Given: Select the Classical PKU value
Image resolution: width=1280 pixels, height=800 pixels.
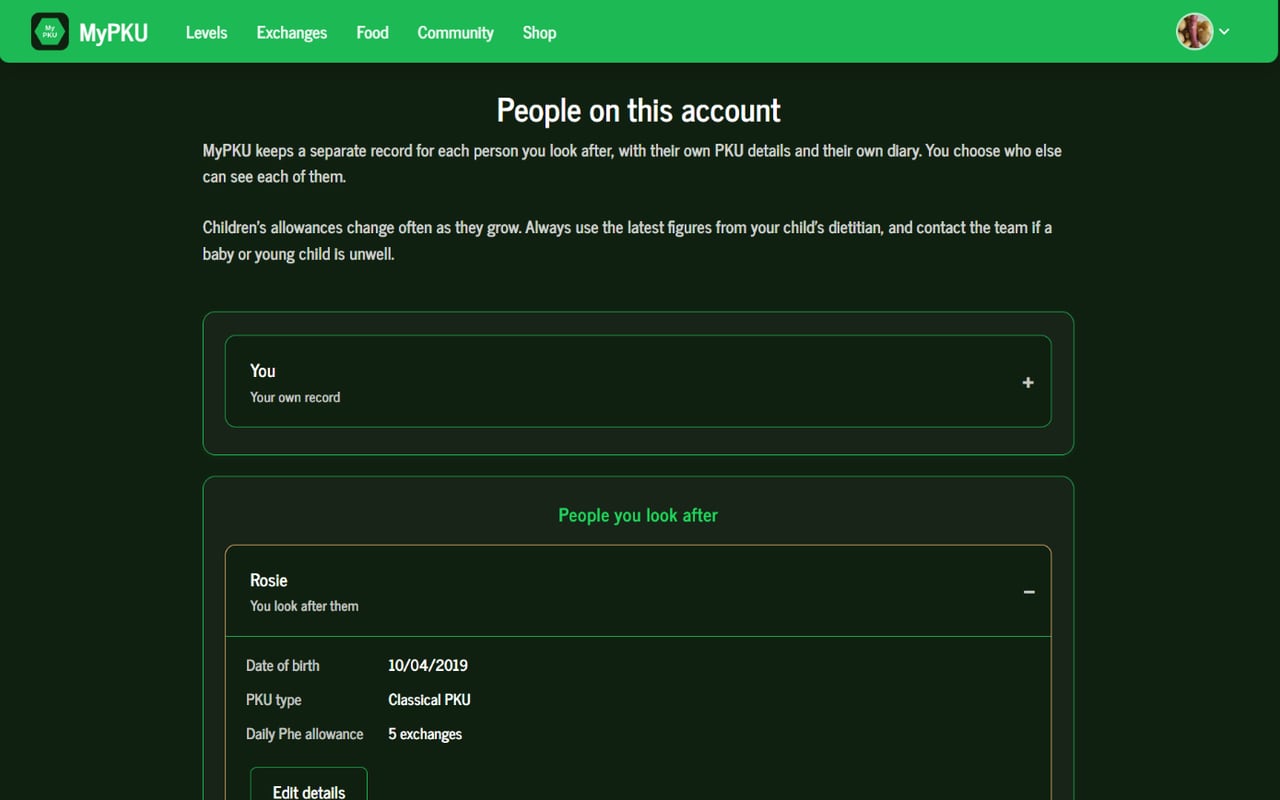Looking at the screenshot, I should [x=429, y=700].
